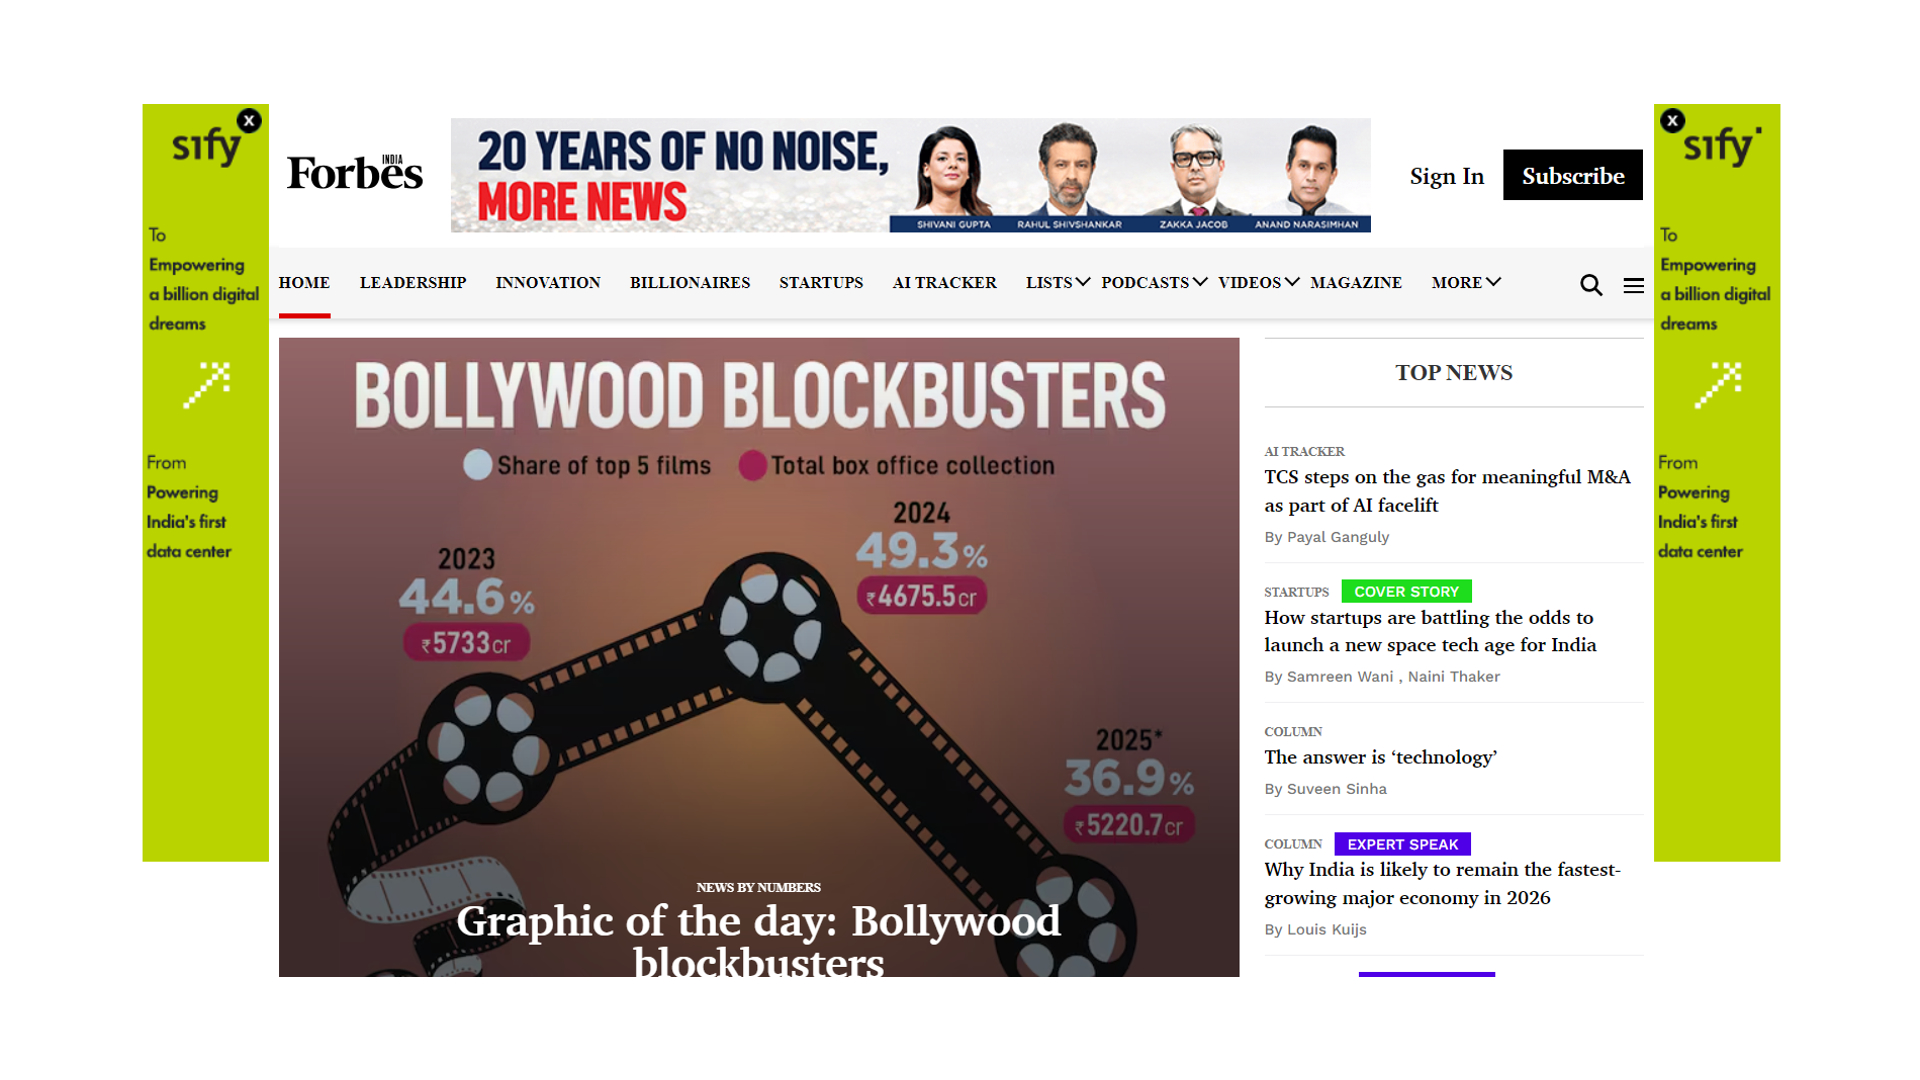
Task: Open the AI Tracker nav item
Action: 944,283
